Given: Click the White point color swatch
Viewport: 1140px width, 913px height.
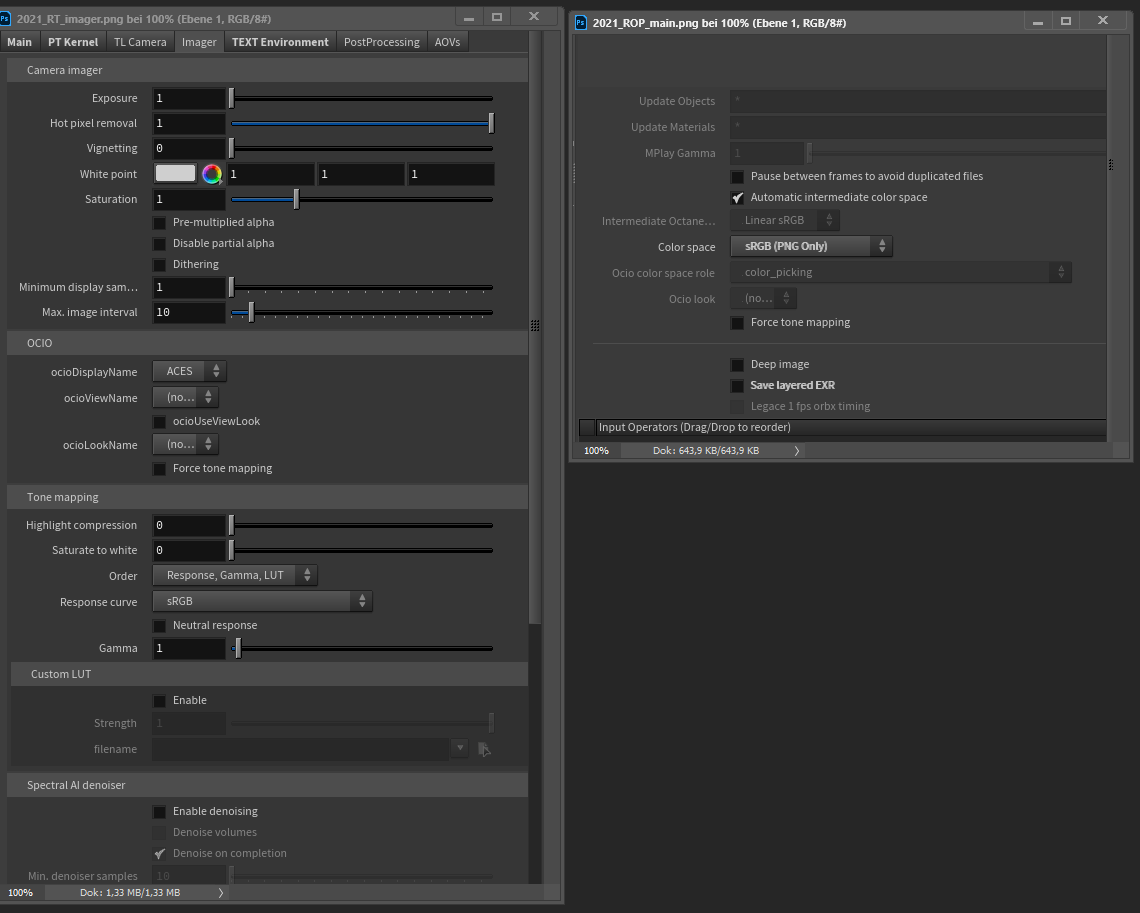Looking at the screenshot, I should tap(175, 173).
